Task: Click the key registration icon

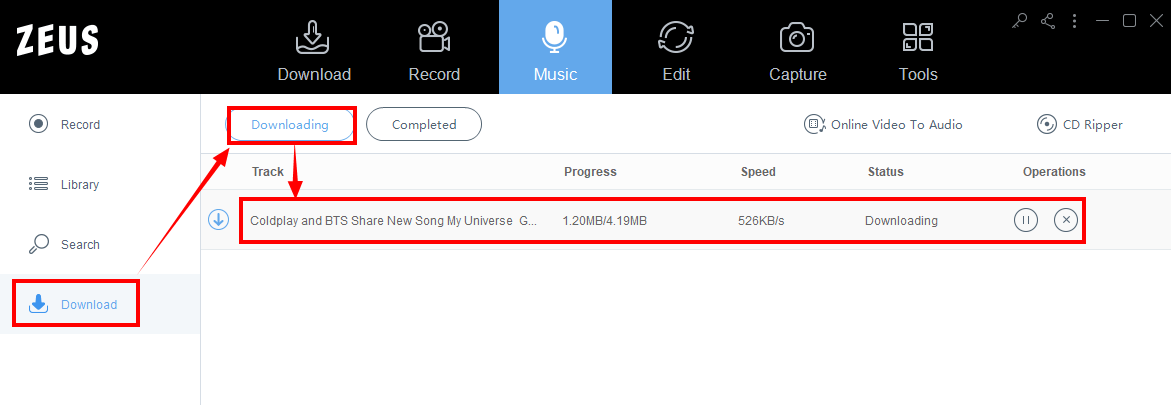Action: pyautogui.click(x=1020, y=21)
